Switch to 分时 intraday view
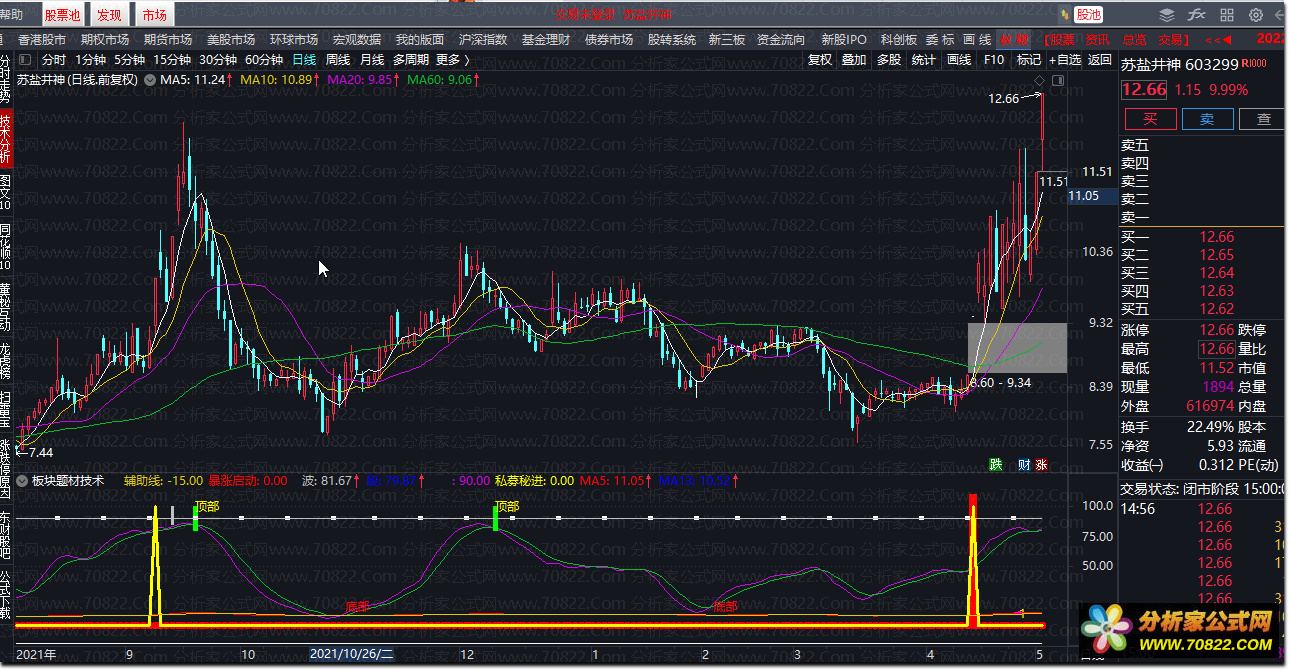Image resolution: width=1290 pixels, height=670 pixels. (54, 60)
